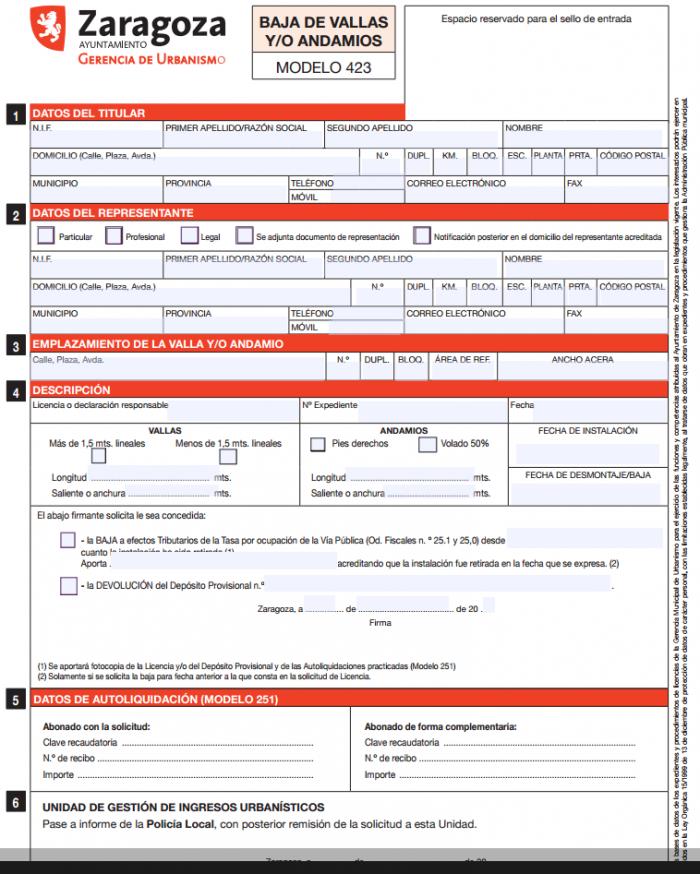The width and height of the screenshot is (700, 874).
Task: Click the Zaragoza coat of arms logo
Action: [48, 28]
